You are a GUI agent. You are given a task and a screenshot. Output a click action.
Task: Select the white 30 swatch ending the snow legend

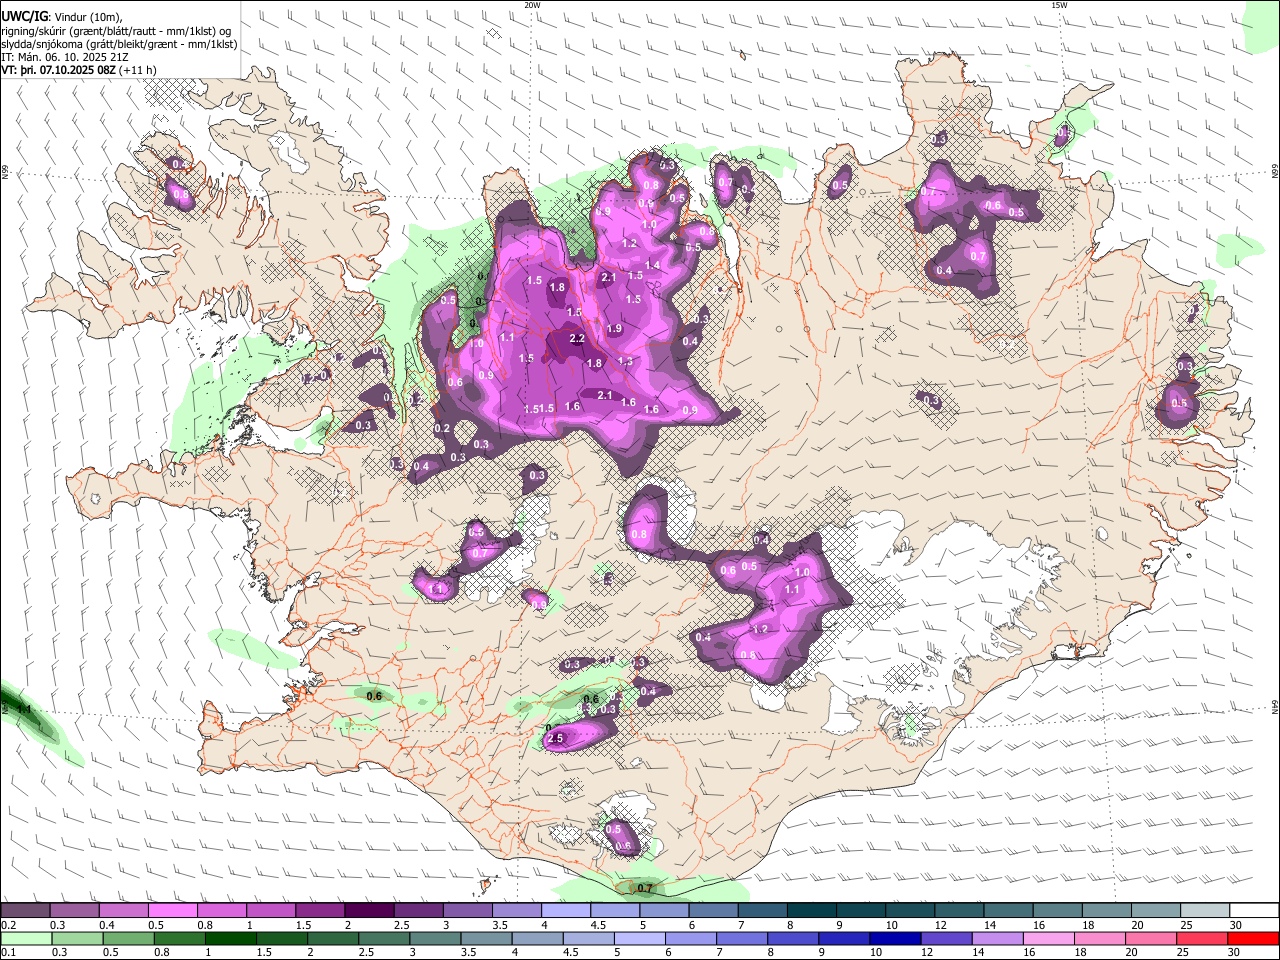[x=1254, y=911]
